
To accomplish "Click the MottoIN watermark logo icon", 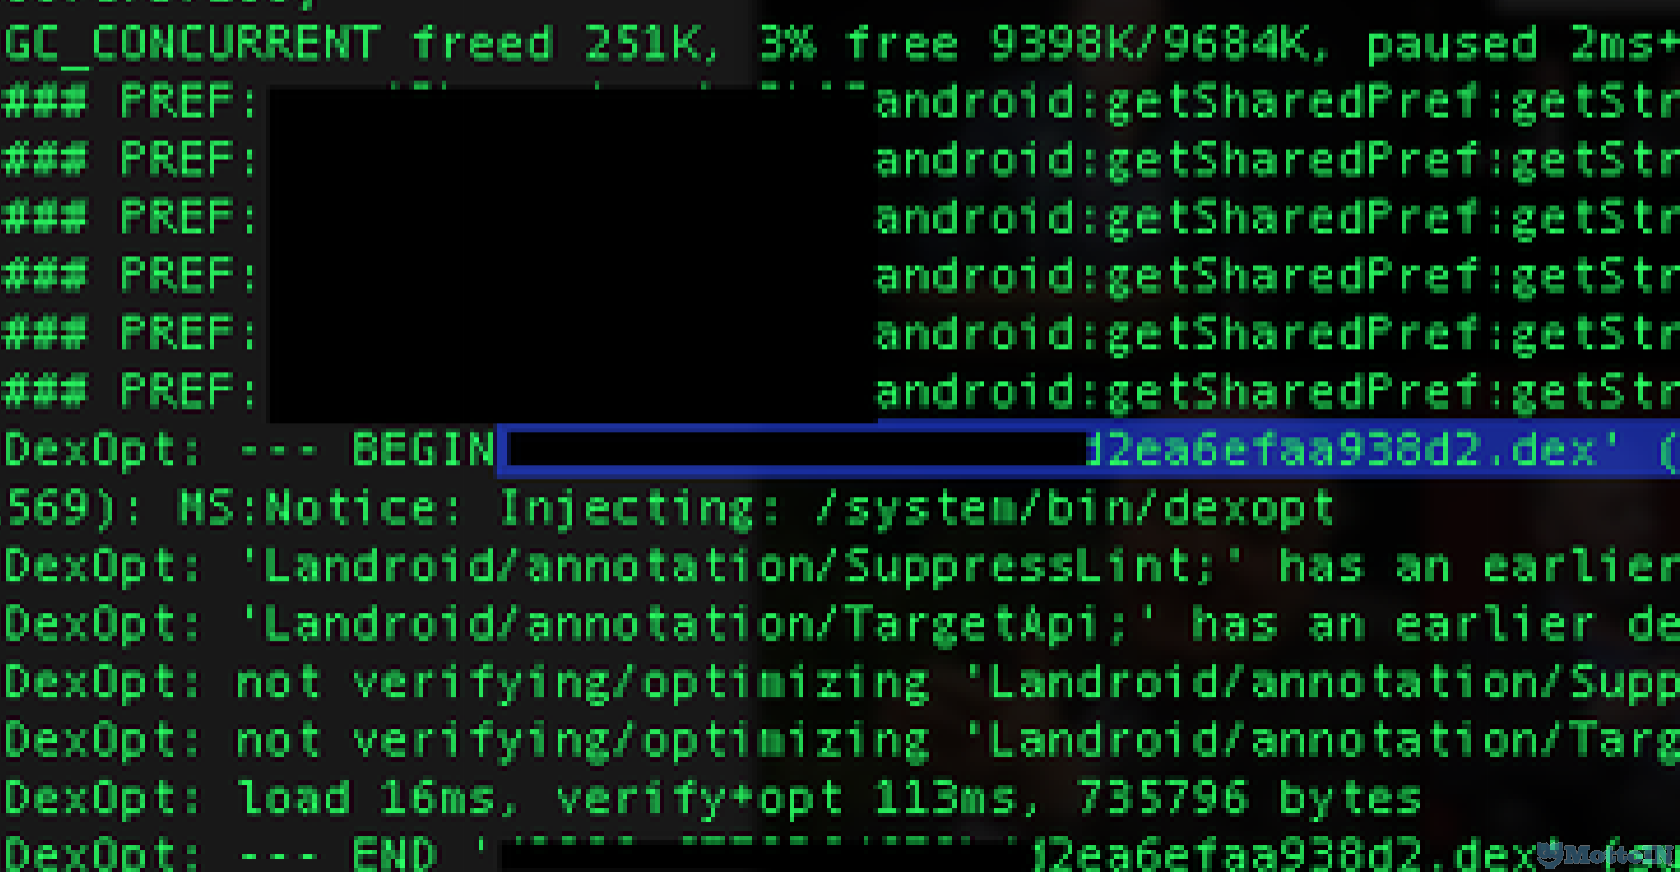I will click(x=1550, y=853).
